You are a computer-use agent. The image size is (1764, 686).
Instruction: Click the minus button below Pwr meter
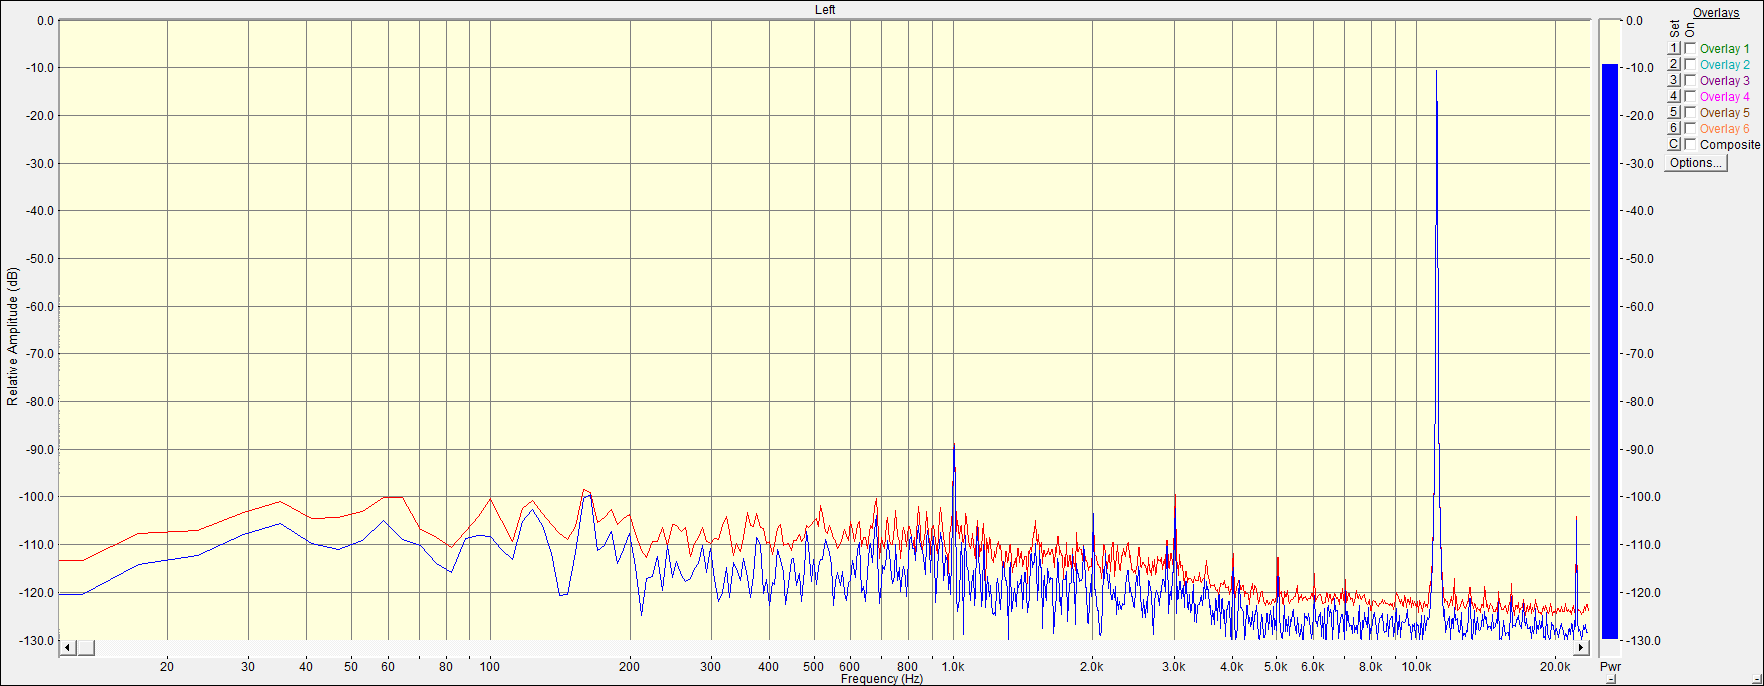1611,679
